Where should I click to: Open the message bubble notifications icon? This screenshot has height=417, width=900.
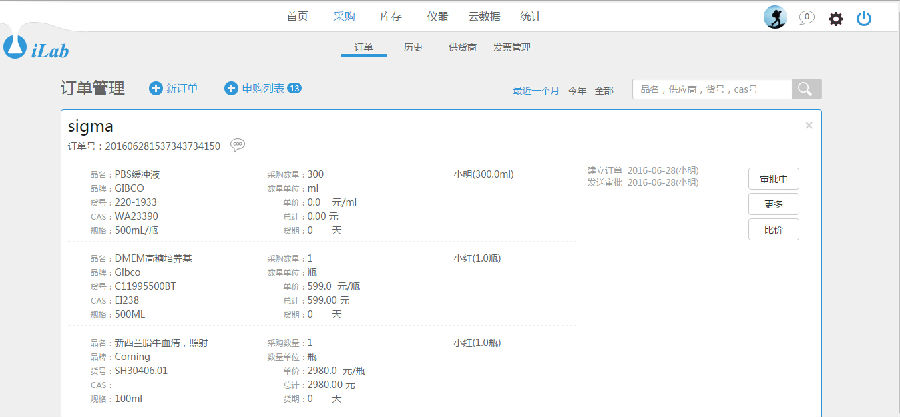806,18
